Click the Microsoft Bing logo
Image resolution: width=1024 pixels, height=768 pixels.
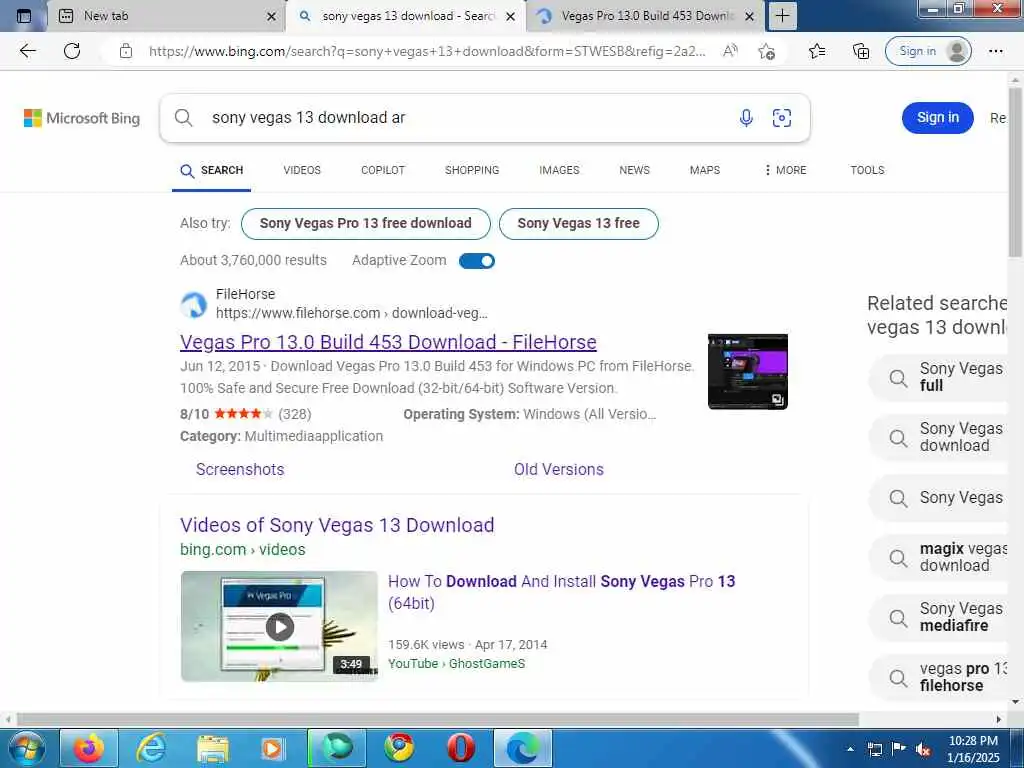(82, 118)
